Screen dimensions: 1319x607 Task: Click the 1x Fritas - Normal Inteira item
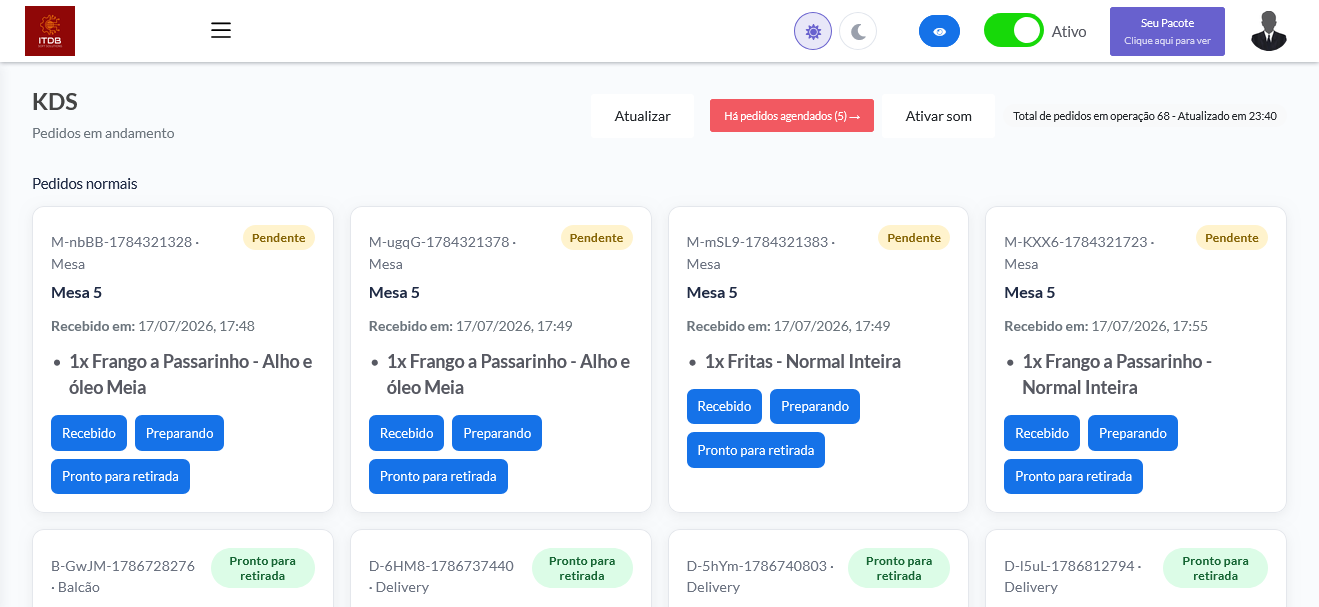[803, 361]
